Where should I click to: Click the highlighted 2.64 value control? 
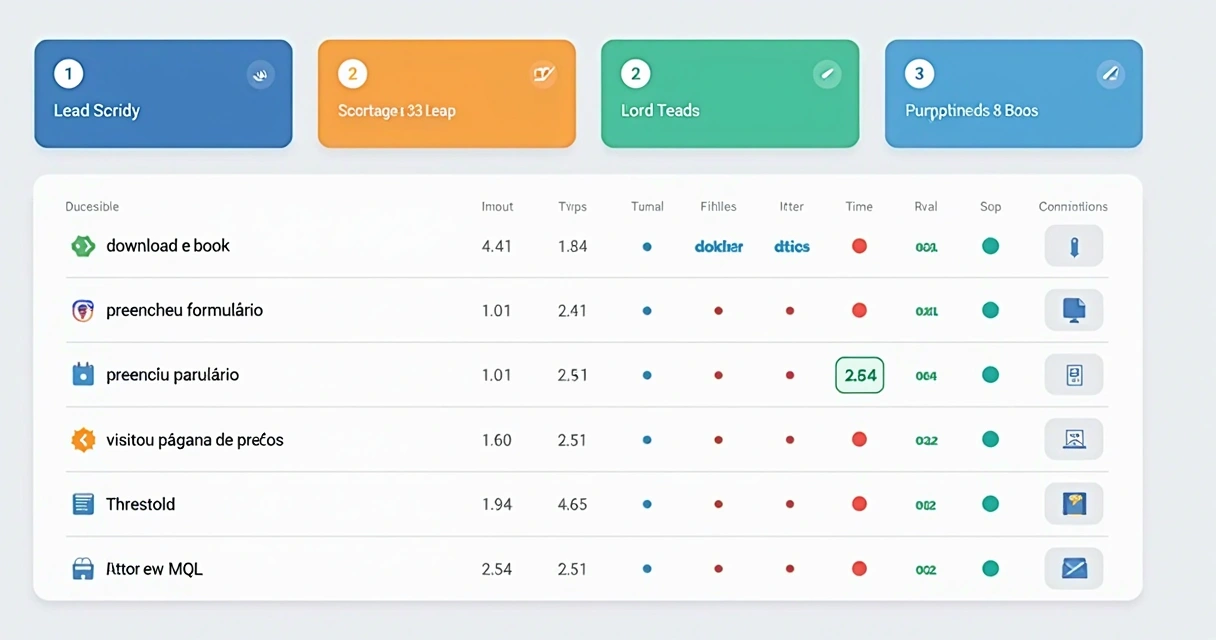point(859,374)
